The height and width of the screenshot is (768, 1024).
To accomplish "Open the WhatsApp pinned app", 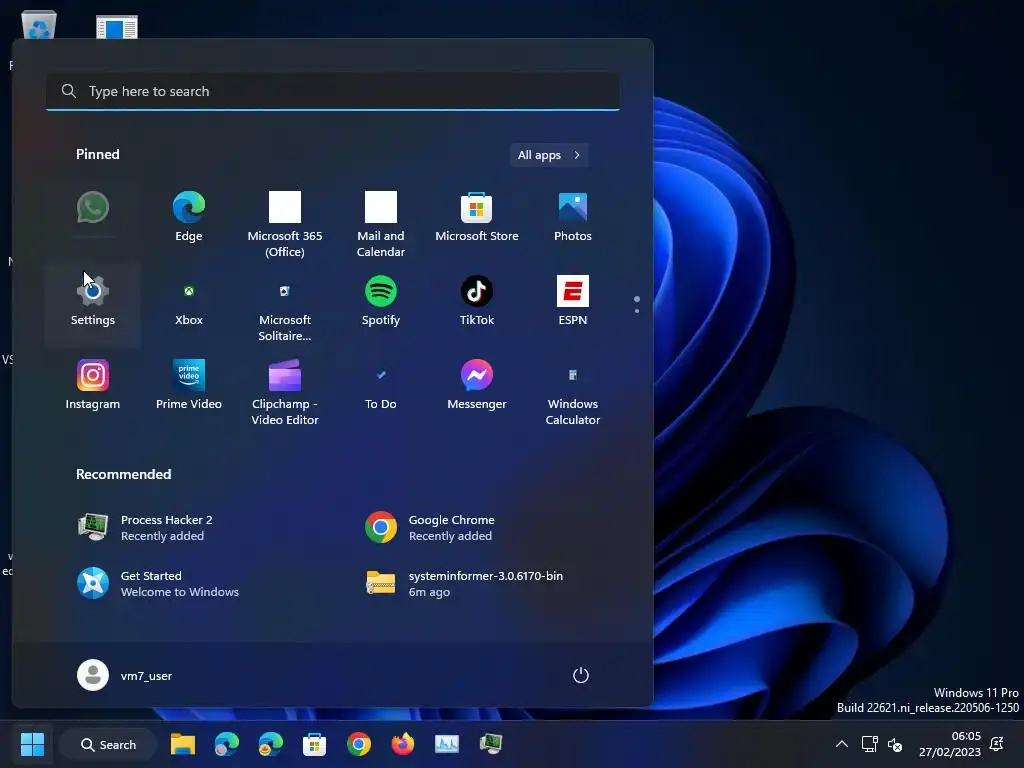I will [93, 208].
